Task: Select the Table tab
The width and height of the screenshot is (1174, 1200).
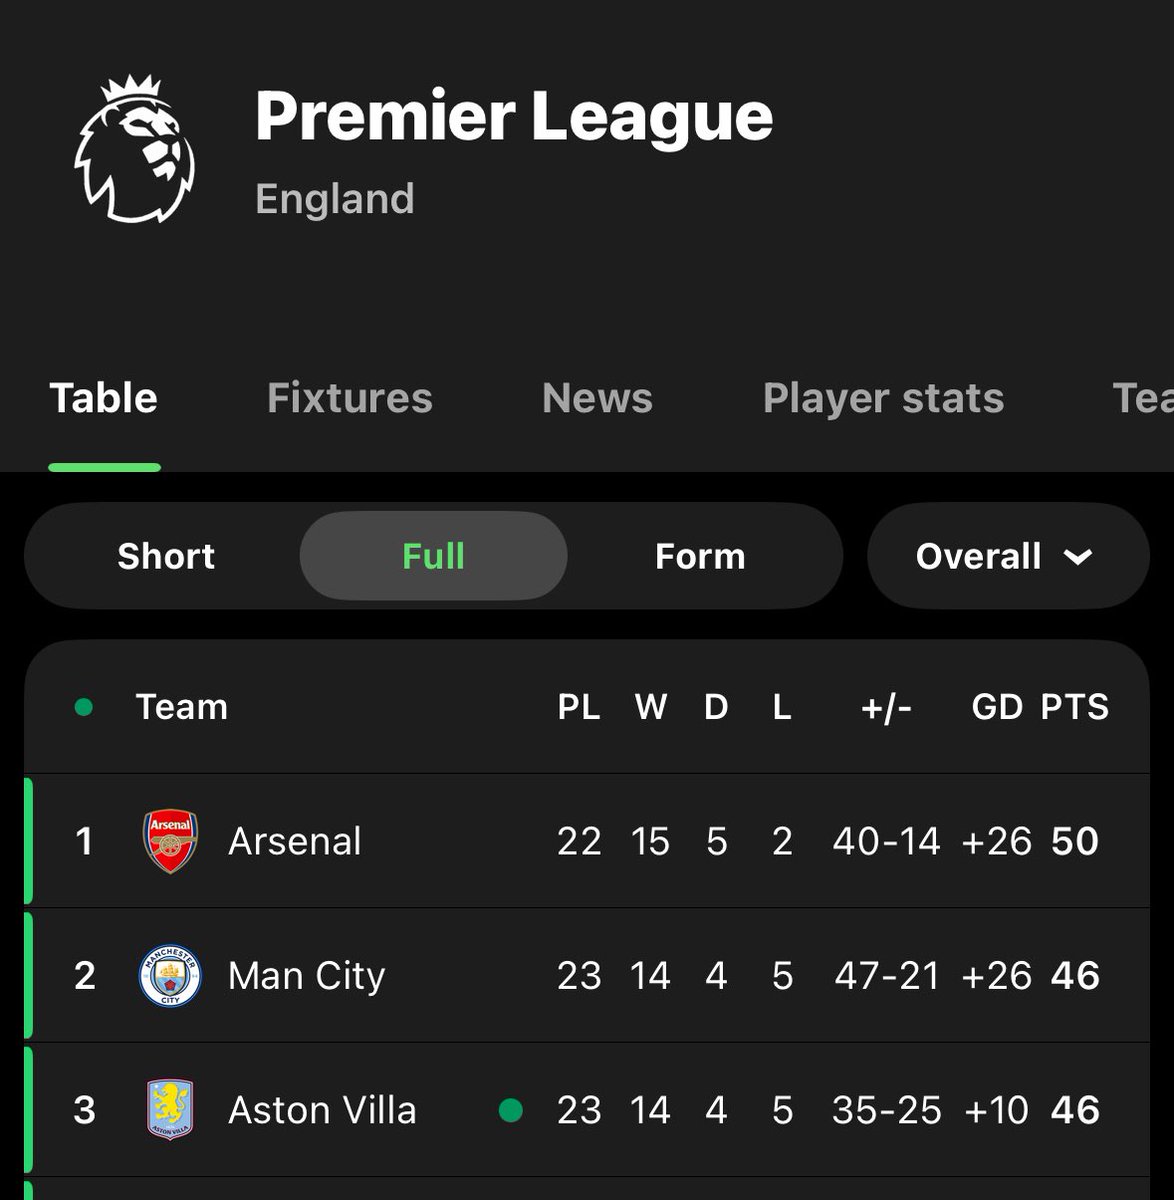Action: (104, 398)
